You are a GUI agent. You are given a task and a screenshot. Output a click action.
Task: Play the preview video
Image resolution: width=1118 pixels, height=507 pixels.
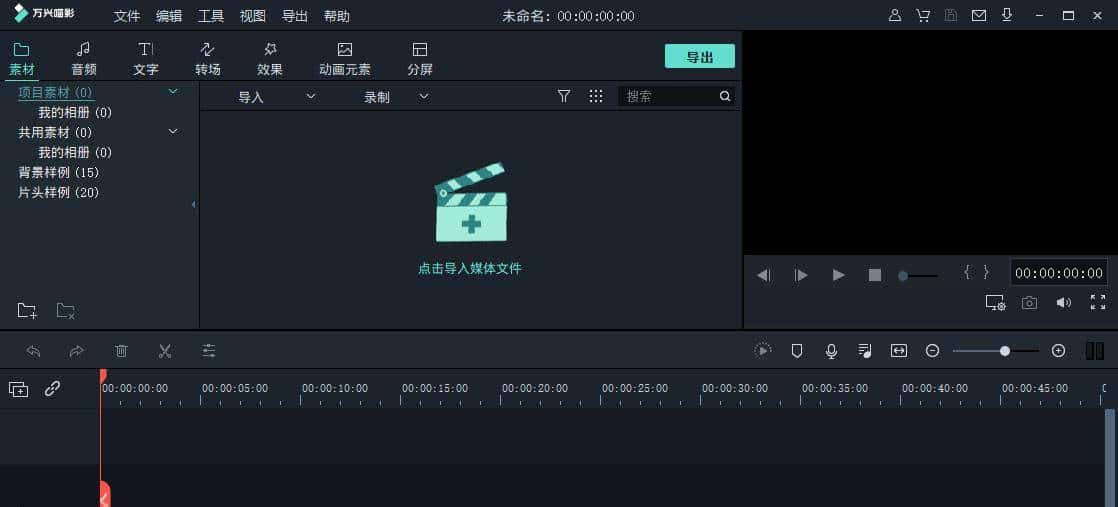tap(838, 275)
